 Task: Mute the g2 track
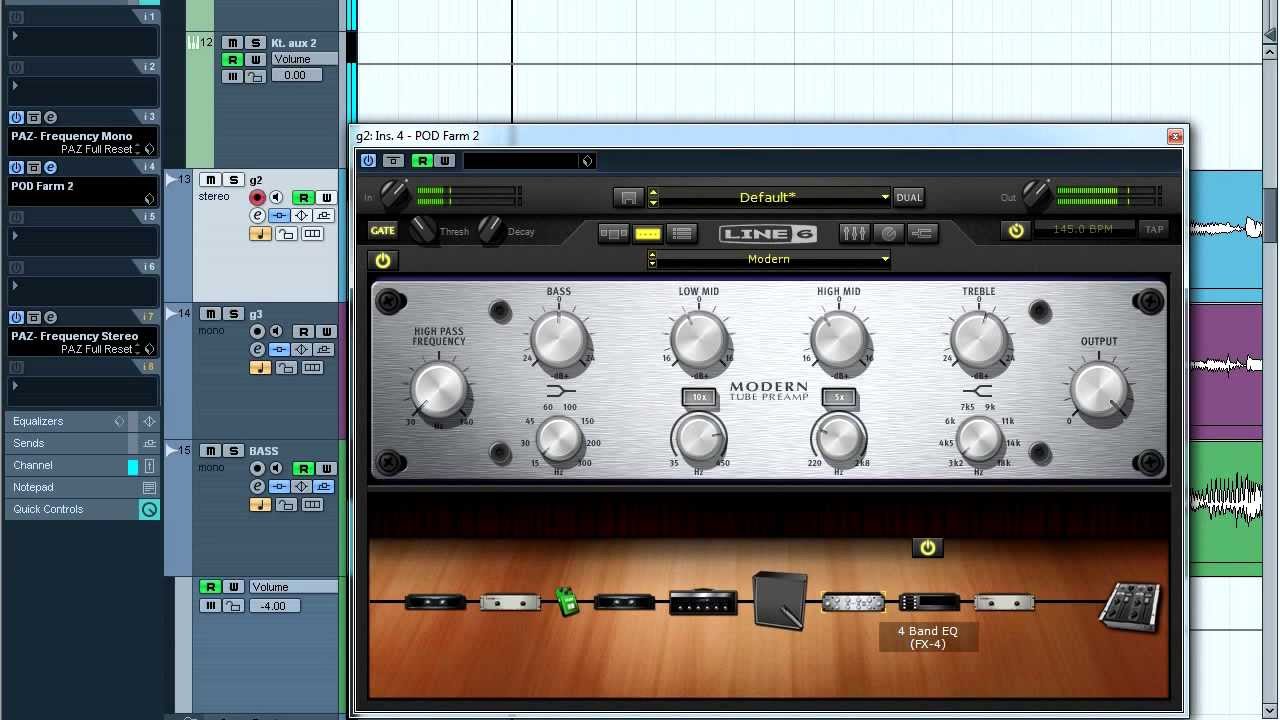(x=210, y=180)
